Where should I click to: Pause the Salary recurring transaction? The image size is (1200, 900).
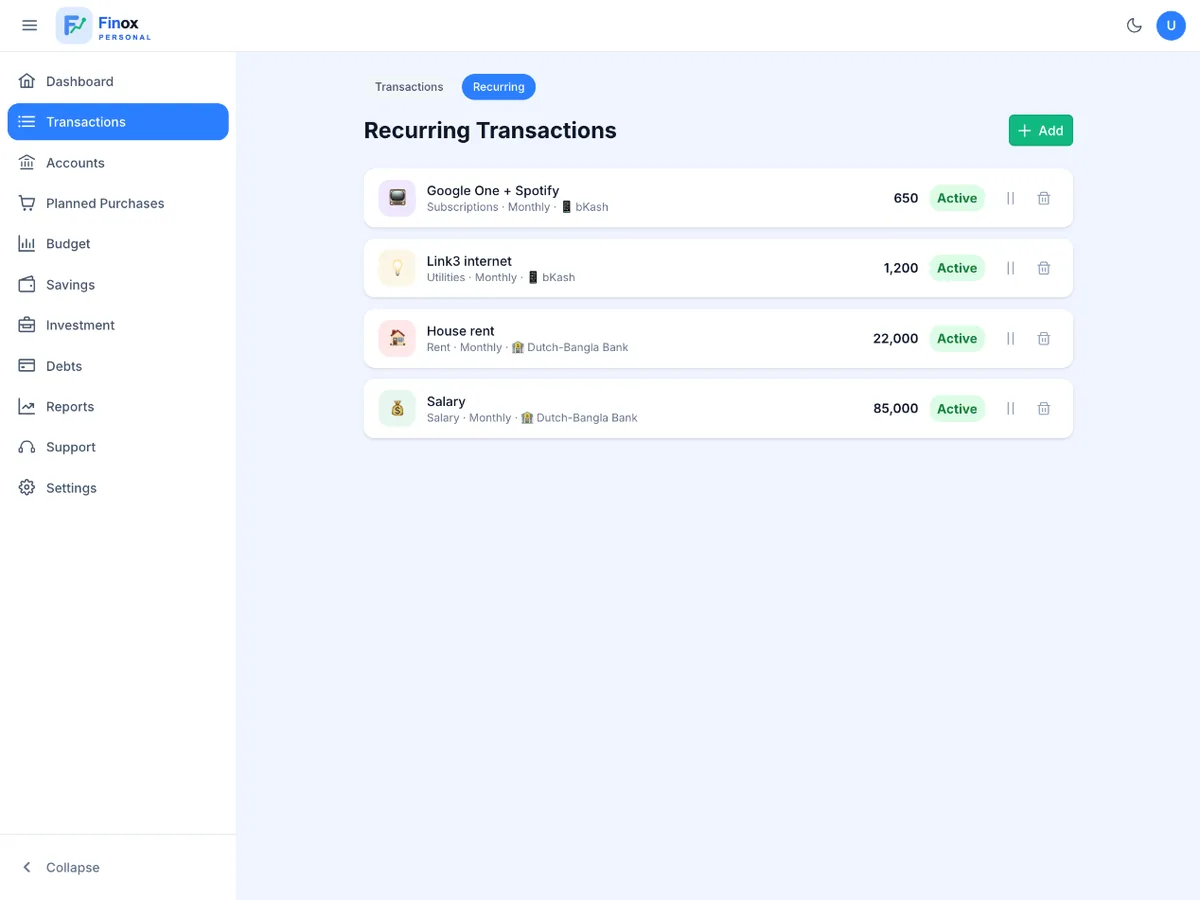coord(1010,408)
